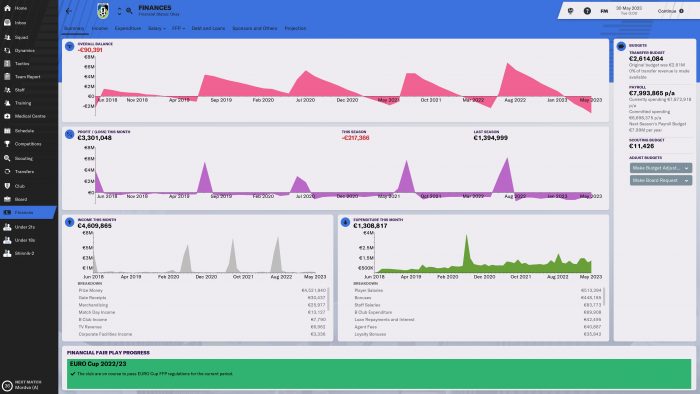Click the back arrow in header

(x=68, y=11)
